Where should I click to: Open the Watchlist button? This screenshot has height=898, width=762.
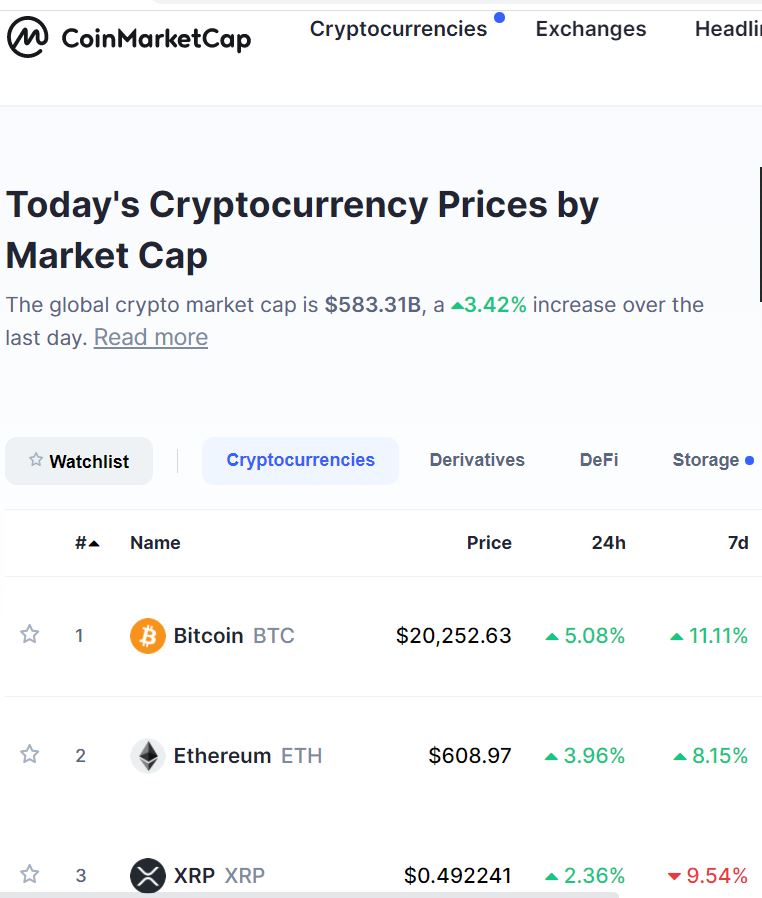[79, 461]
